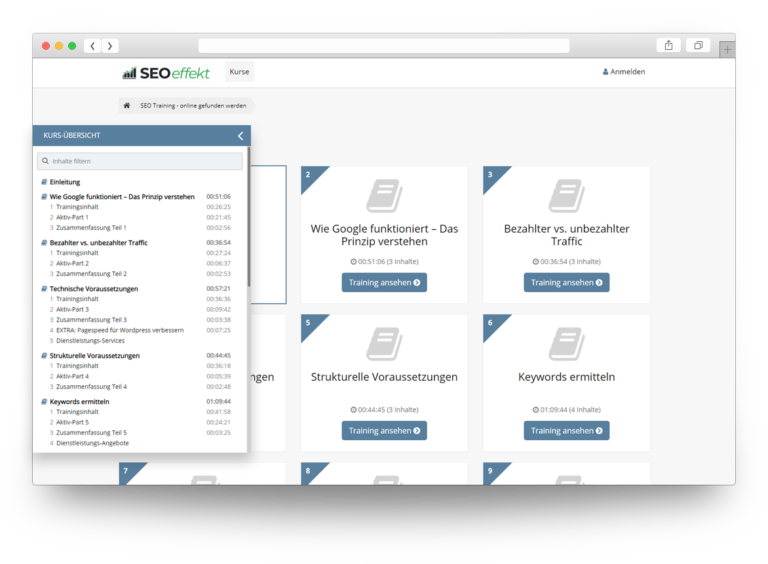Click the browser address bar
Screen dimensions: 768x564
[384, 46]
